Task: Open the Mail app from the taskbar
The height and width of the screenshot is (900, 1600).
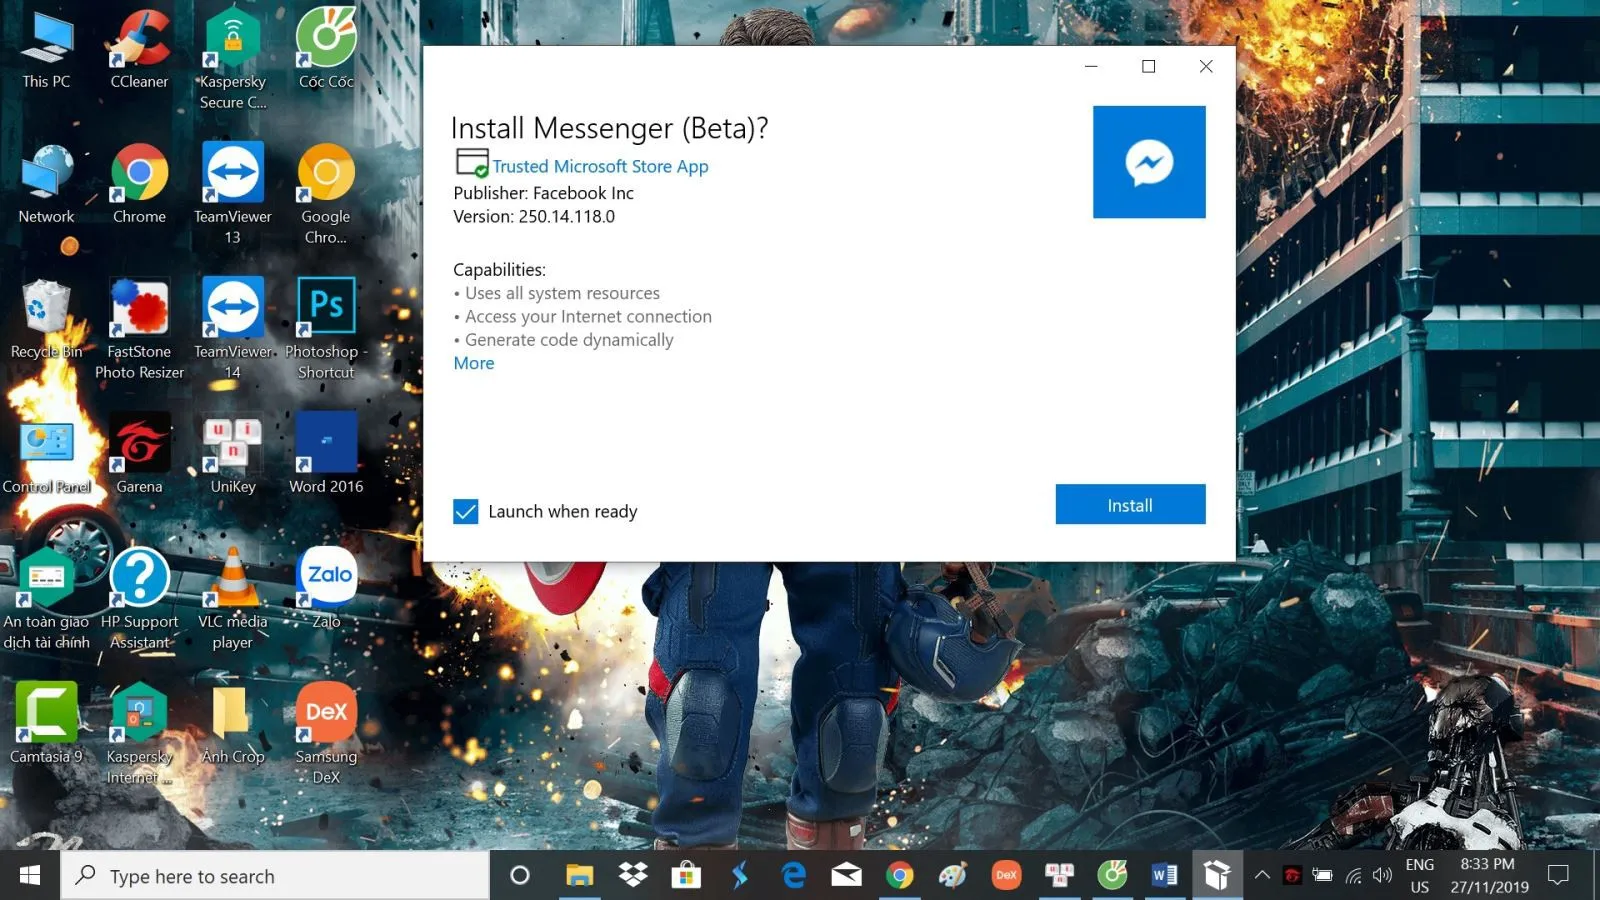Action: [x=846, y=876]
